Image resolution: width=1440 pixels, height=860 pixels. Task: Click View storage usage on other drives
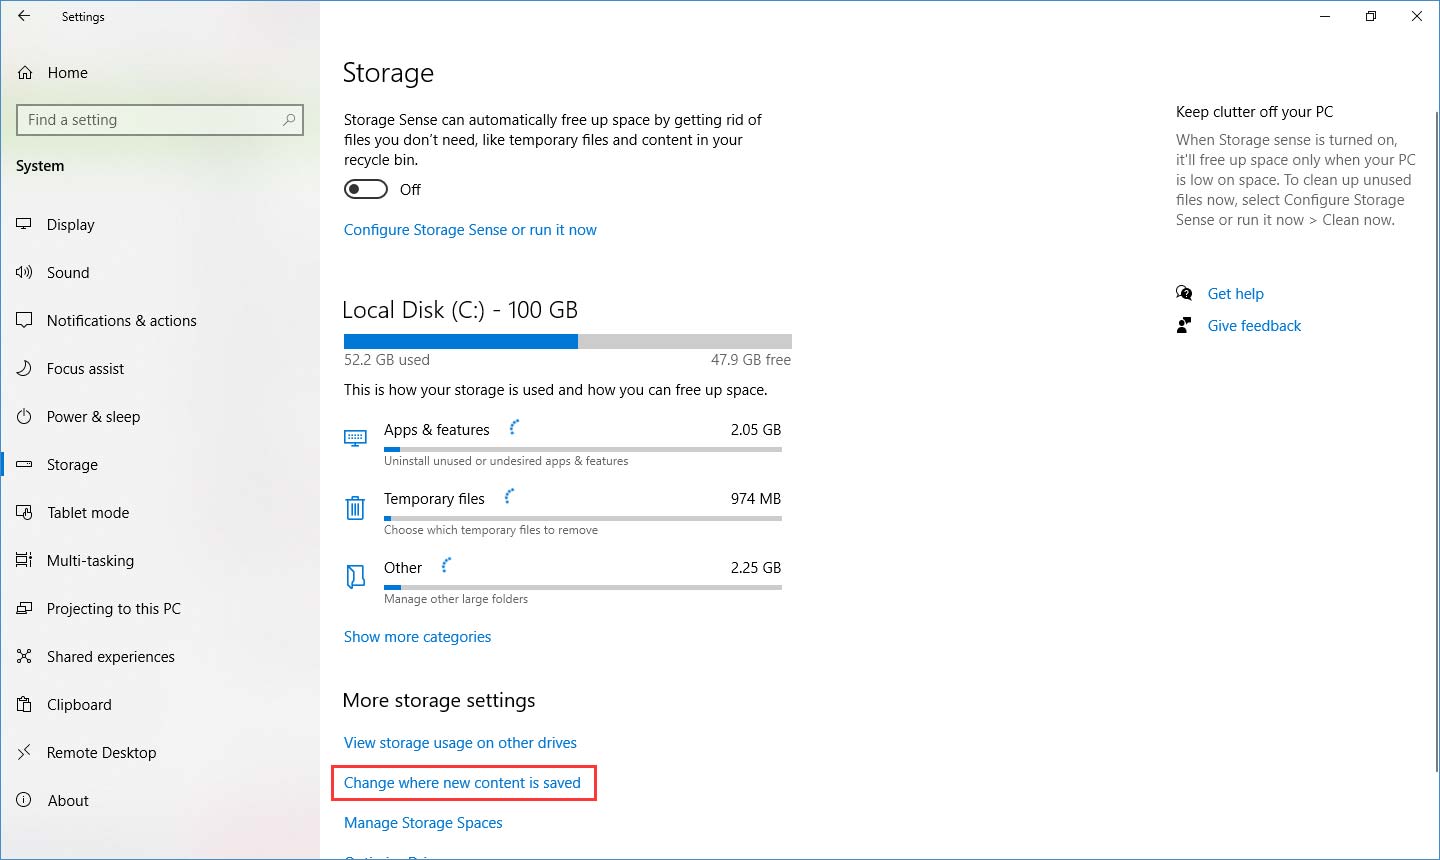tap(460, 743)
